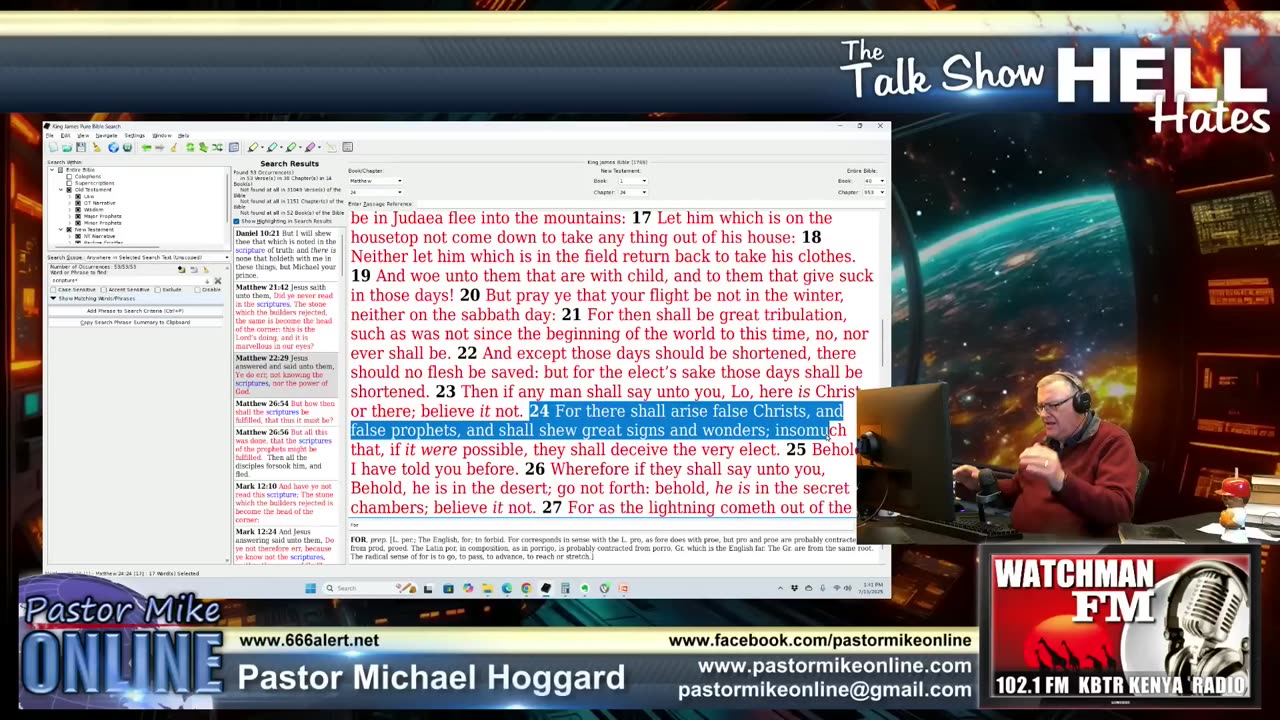Screen dimensions: 1280x720
Task: Click the green refresh toolbar icon
Action: coord(190,147)
